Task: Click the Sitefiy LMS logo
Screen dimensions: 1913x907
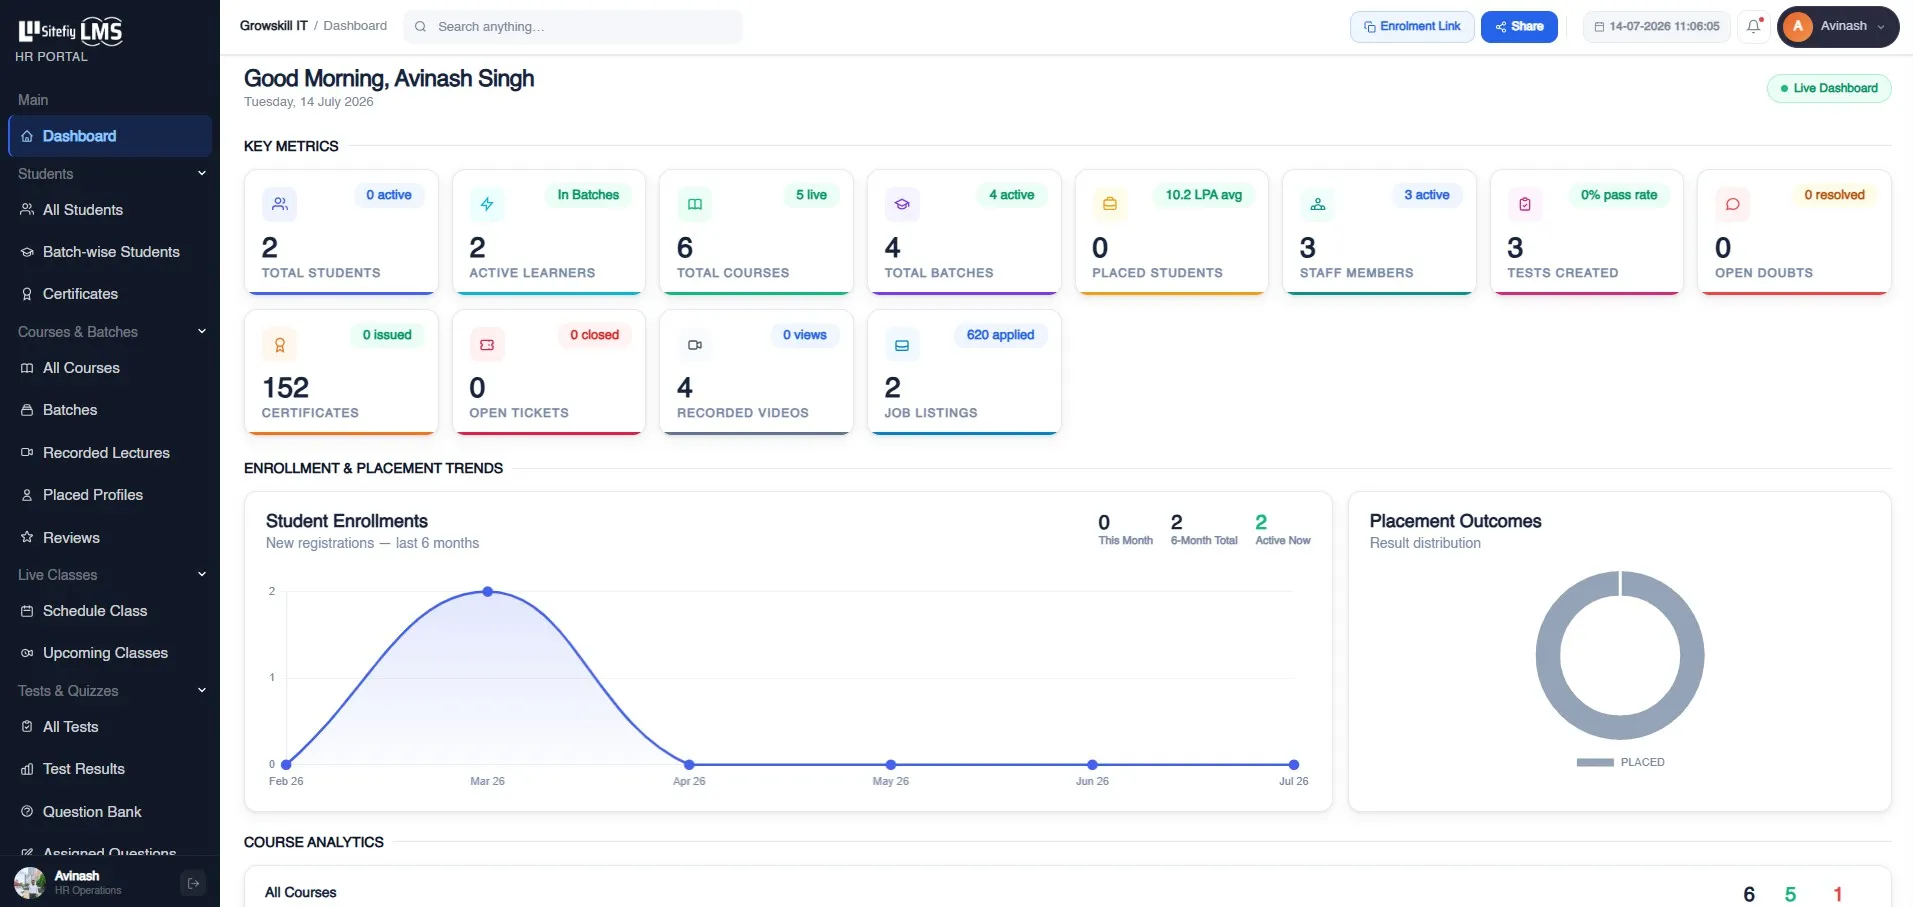Action: coord(70,31)
